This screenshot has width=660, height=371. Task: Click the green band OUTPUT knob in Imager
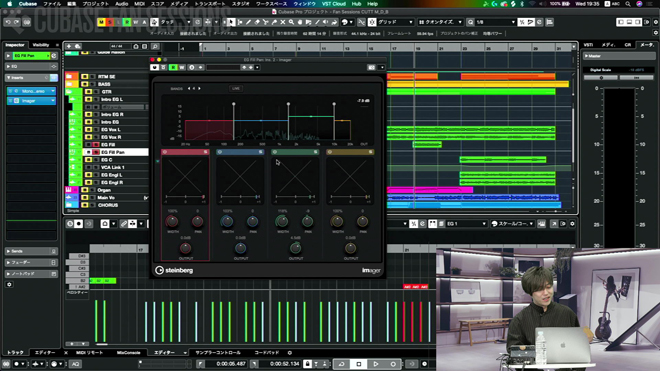pos(295,248)
